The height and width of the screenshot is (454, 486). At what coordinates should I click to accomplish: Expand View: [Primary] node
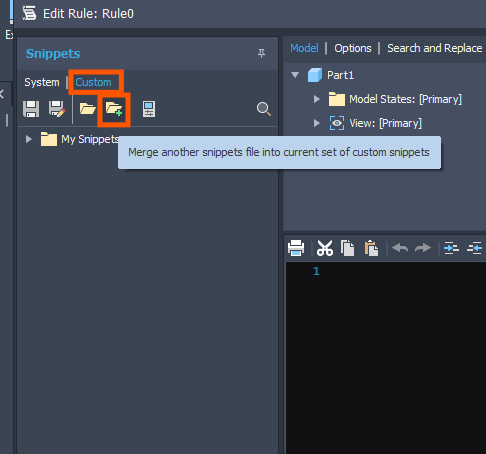click(x=317, y=123)
